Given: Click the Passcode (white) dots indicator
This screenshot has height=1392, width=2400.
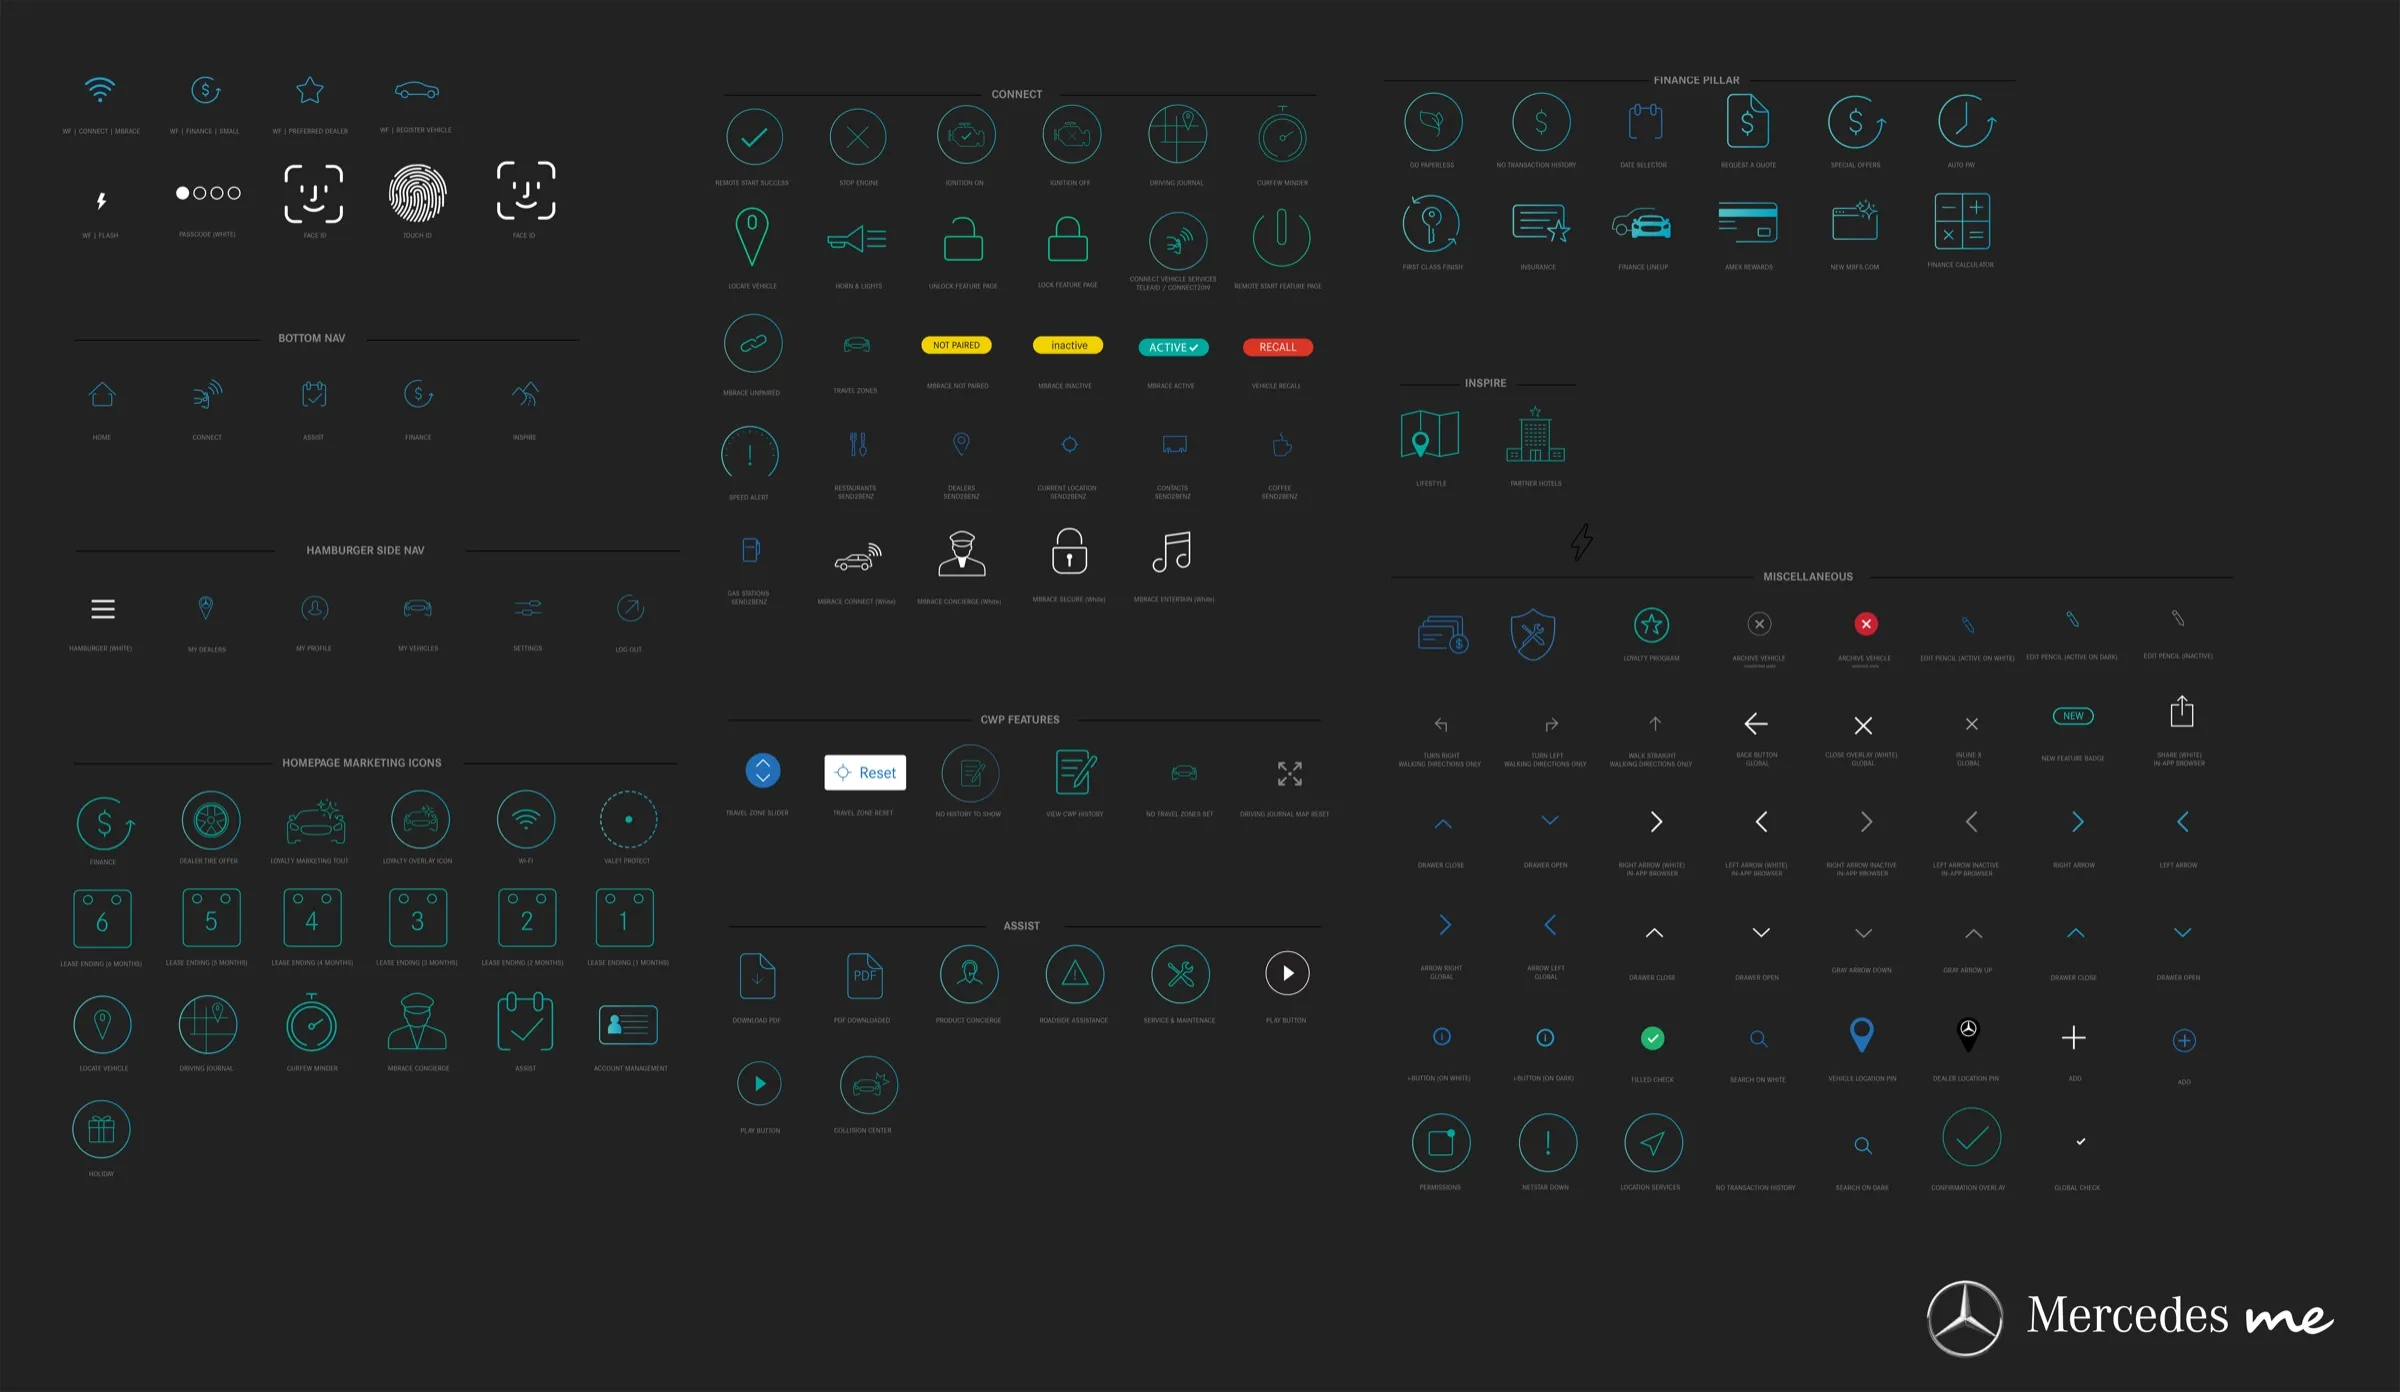Looking at the screenshot, I should 209,193.
